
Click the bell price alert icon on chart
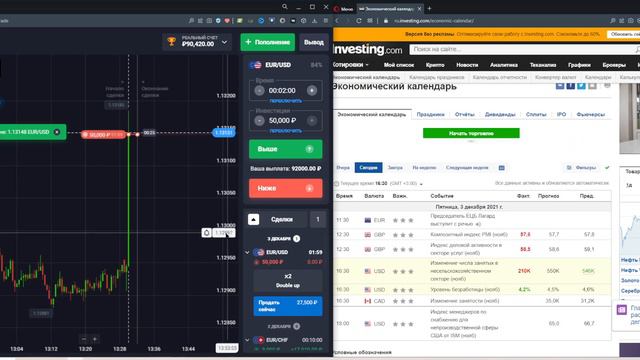[207, 233]
